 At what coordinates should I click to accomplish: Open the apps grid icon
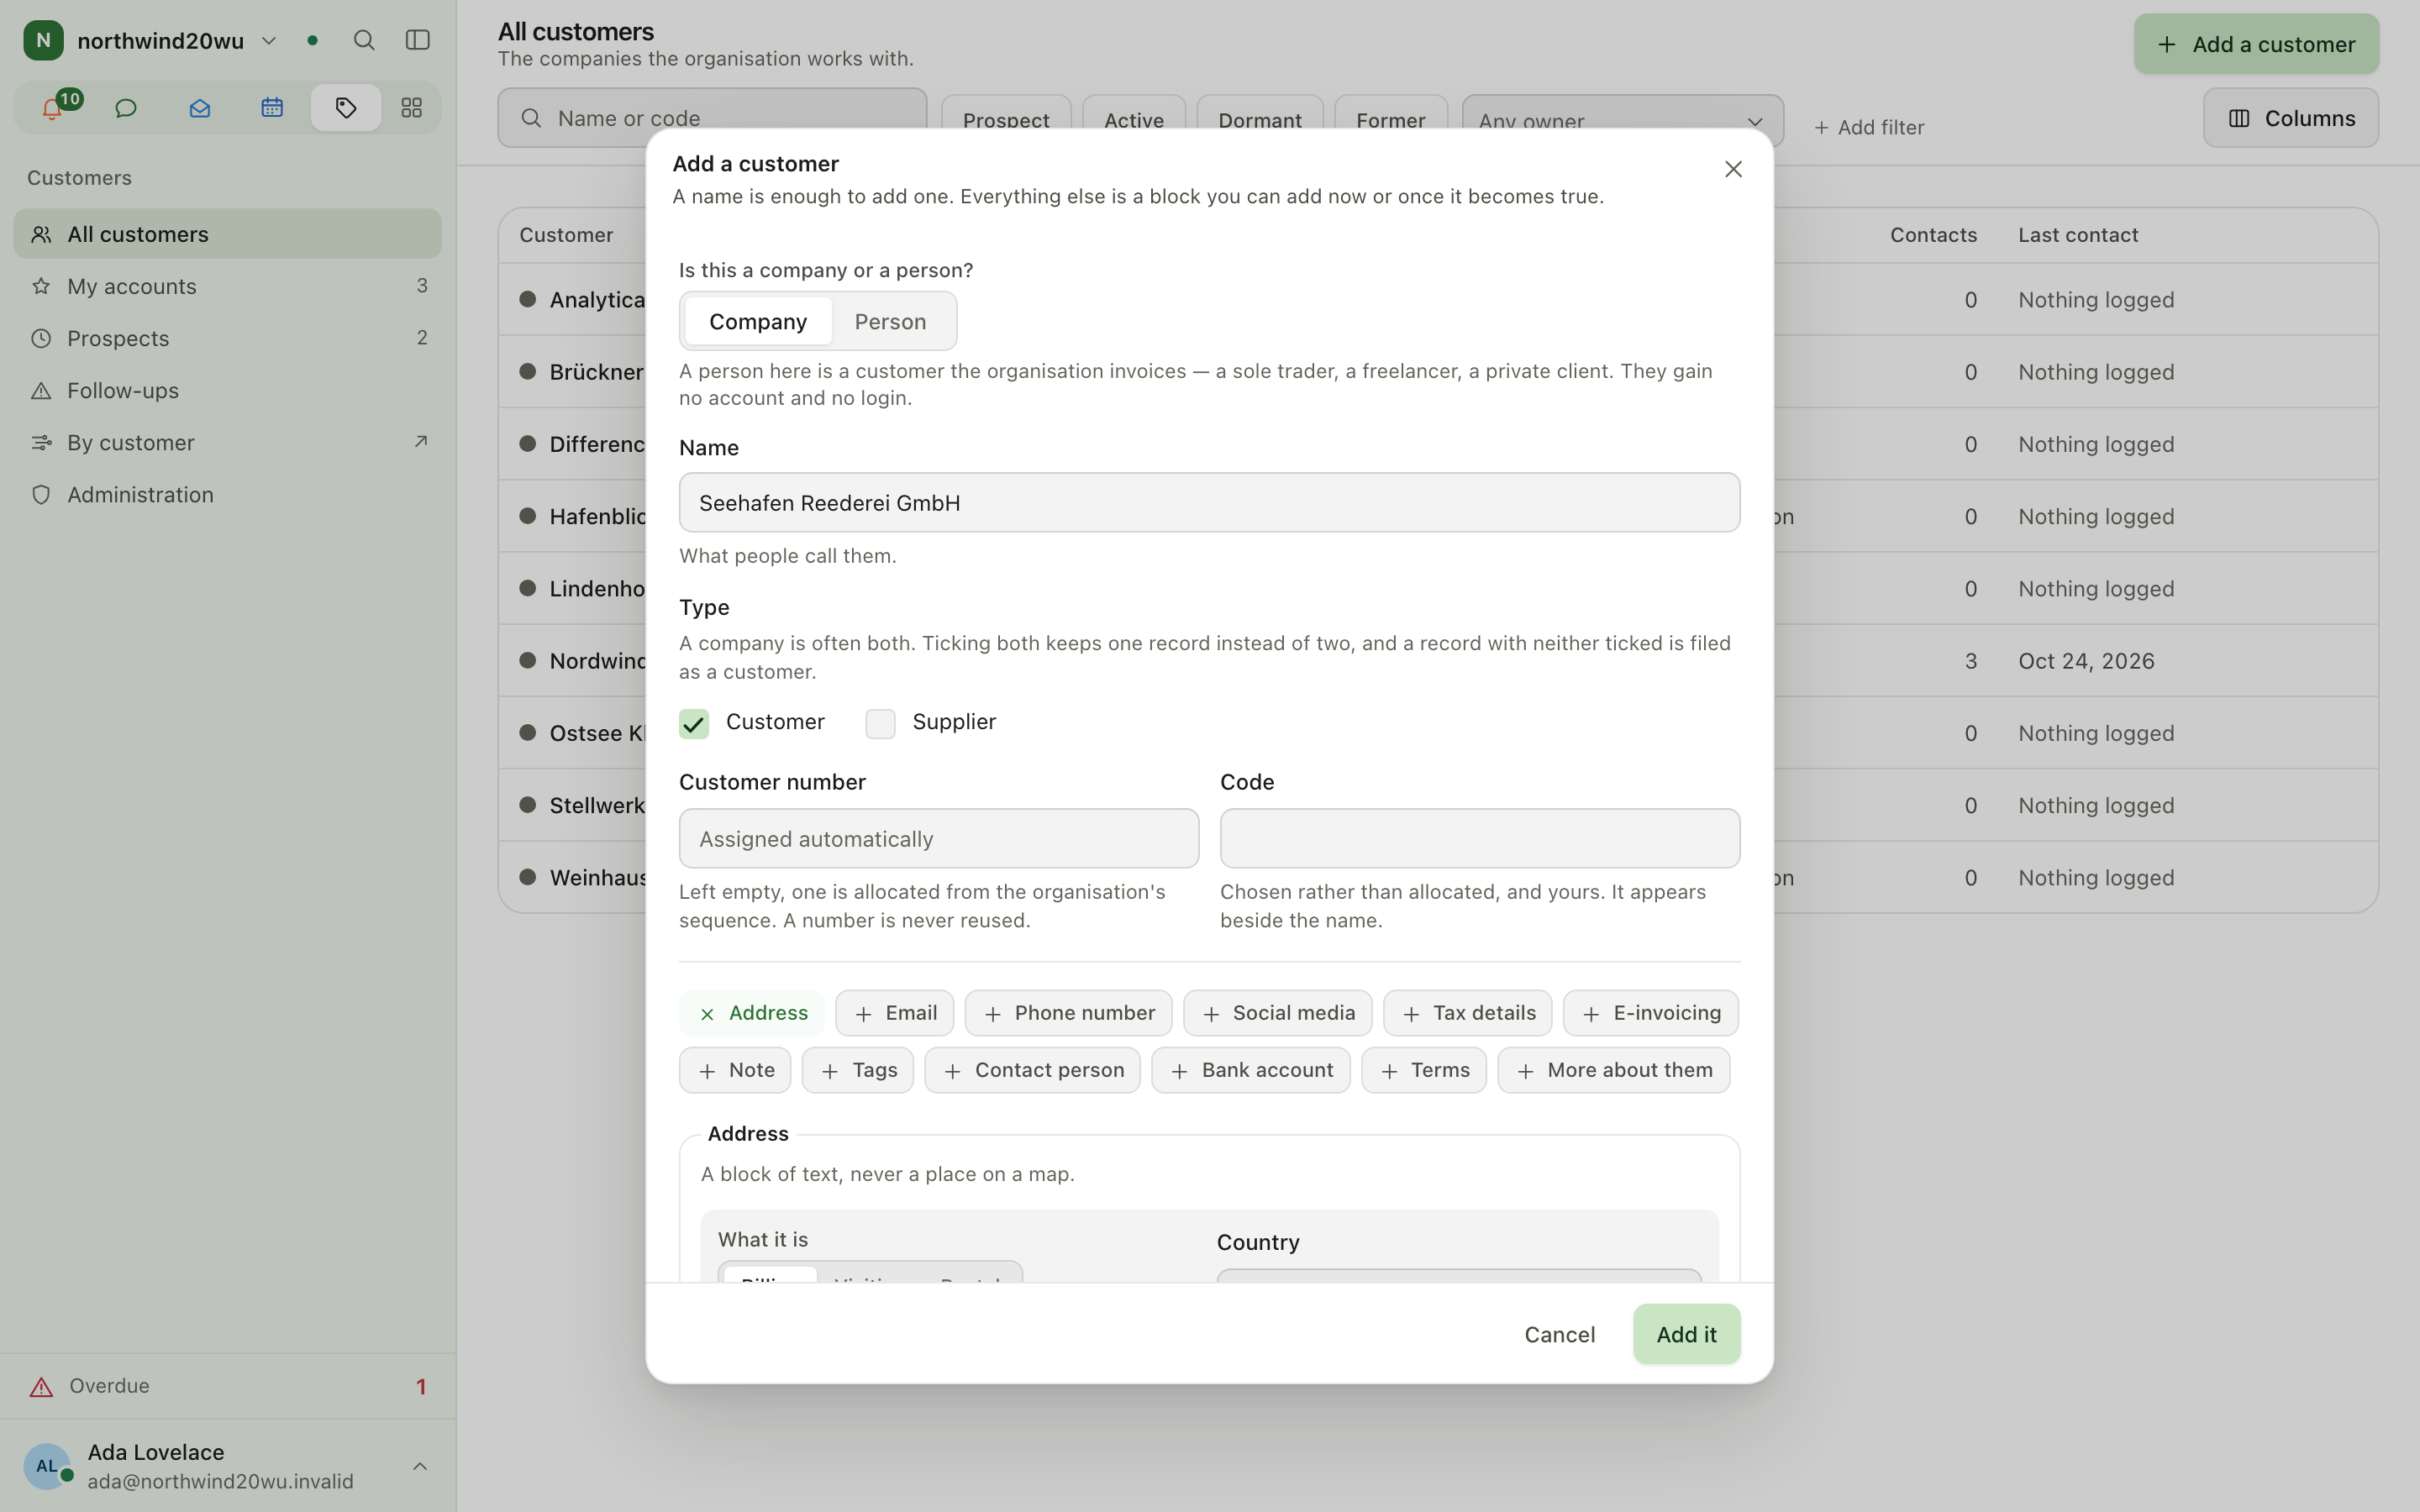(411, 108)
